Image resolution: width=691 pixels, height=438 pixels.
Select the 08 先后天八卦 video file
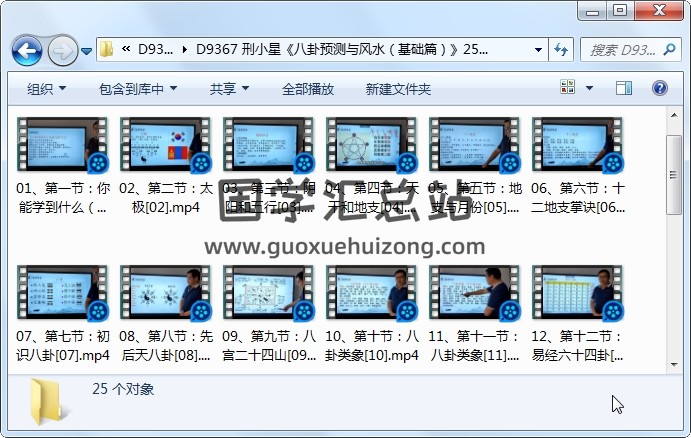(164, 294)
